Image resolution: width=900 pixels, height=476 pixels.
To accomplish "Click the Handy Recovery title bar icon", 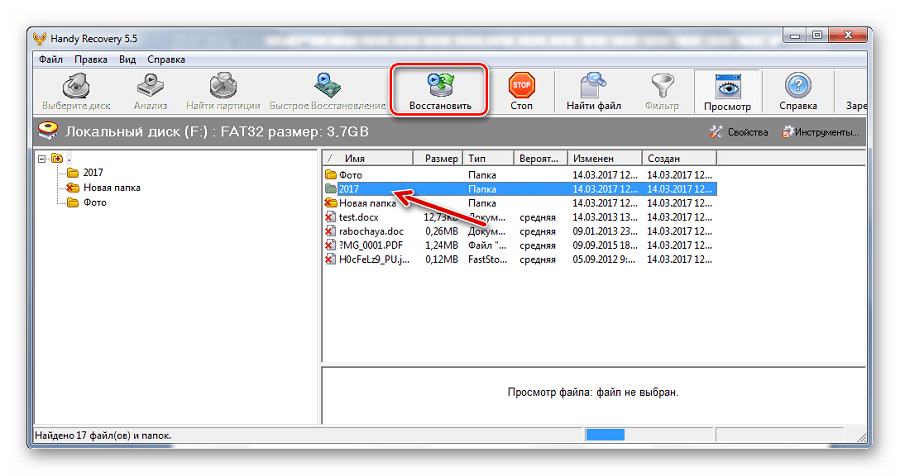I will pyautogui.click(x=40, y=38).
